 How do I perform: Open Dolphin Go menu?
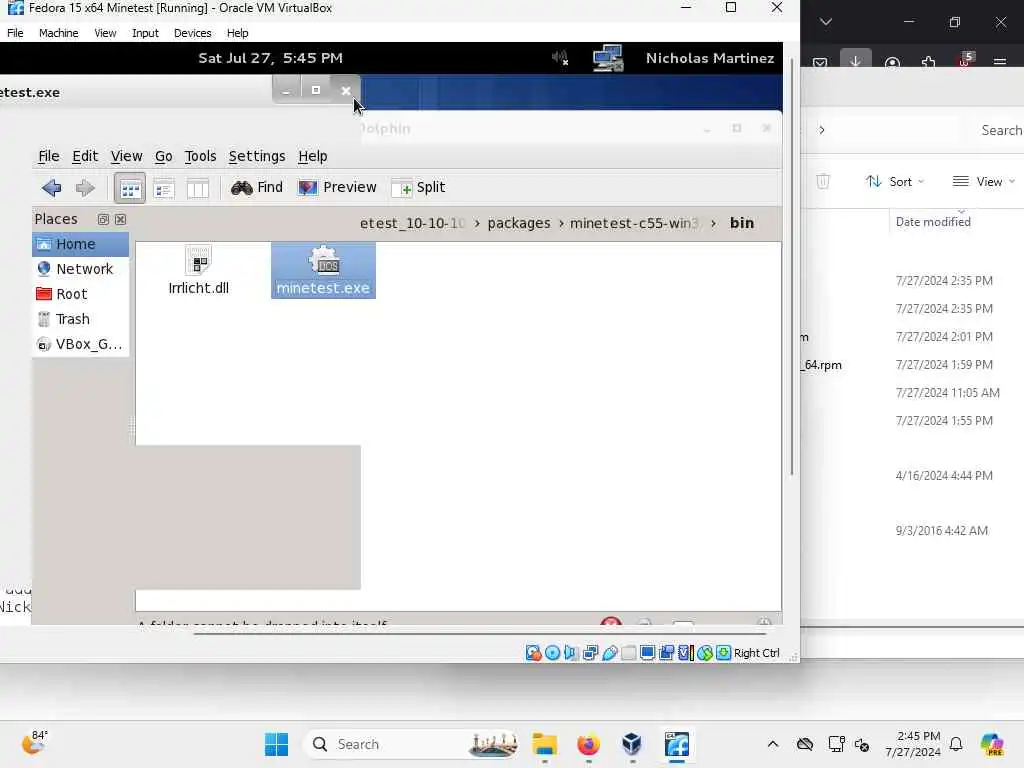163,157
